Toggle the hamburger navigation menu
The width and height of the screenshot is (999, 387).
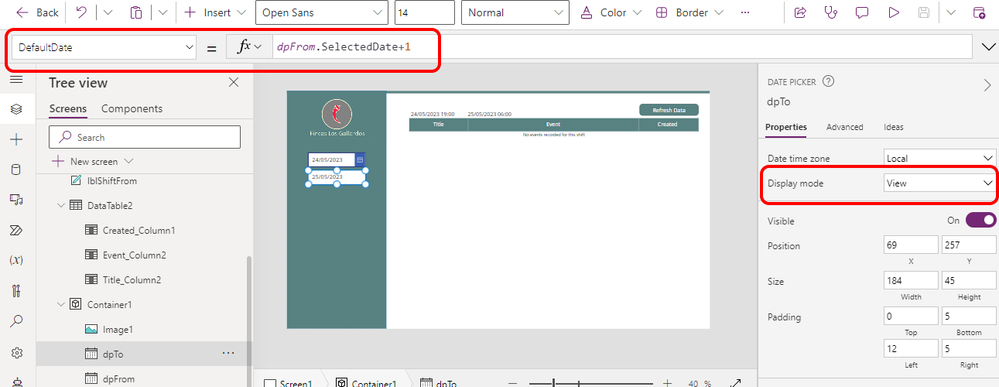(17, 80)
